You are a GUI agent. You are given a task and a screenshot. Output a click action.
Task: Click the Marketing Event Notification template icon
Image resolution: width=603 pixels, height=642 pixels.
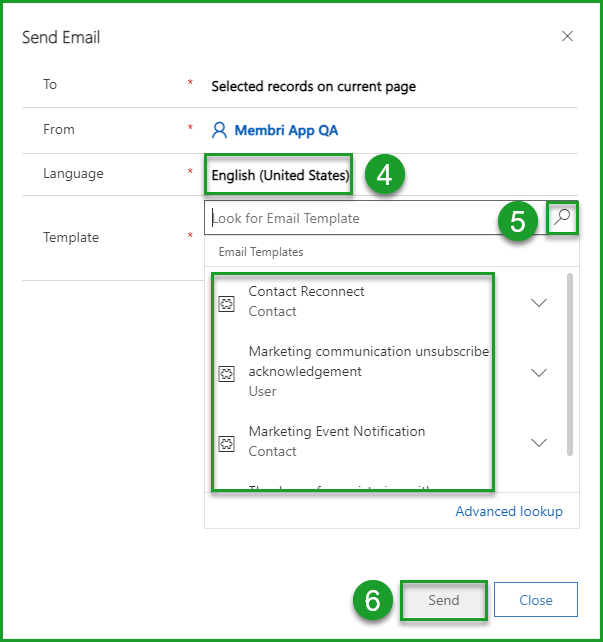coord(226,442)
